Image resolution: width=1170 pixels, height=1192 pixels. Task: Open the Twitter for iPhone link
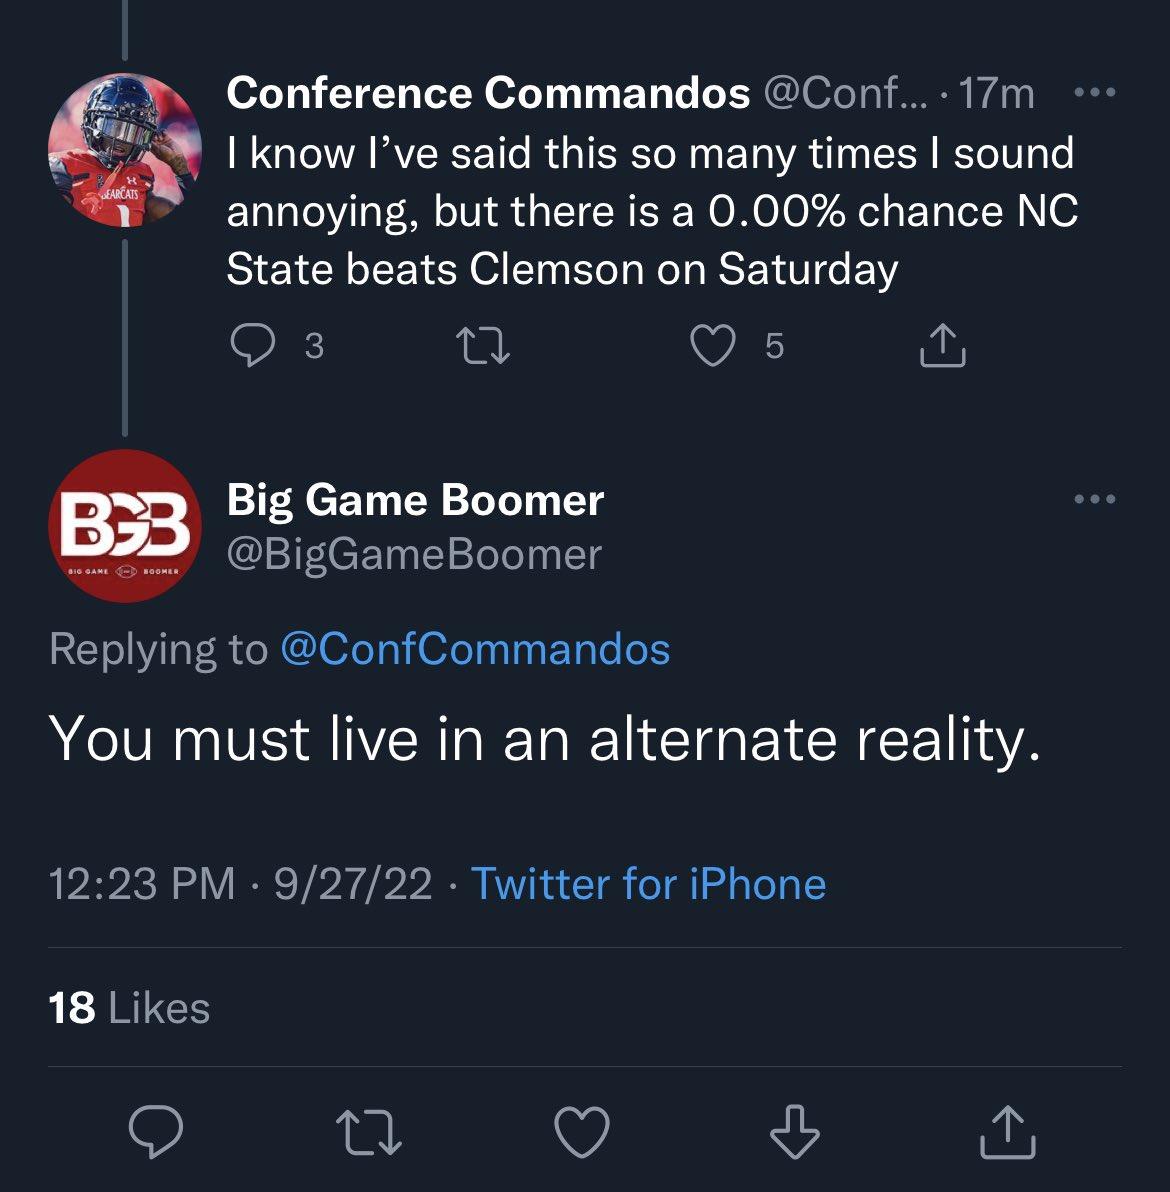click(648, 884)
